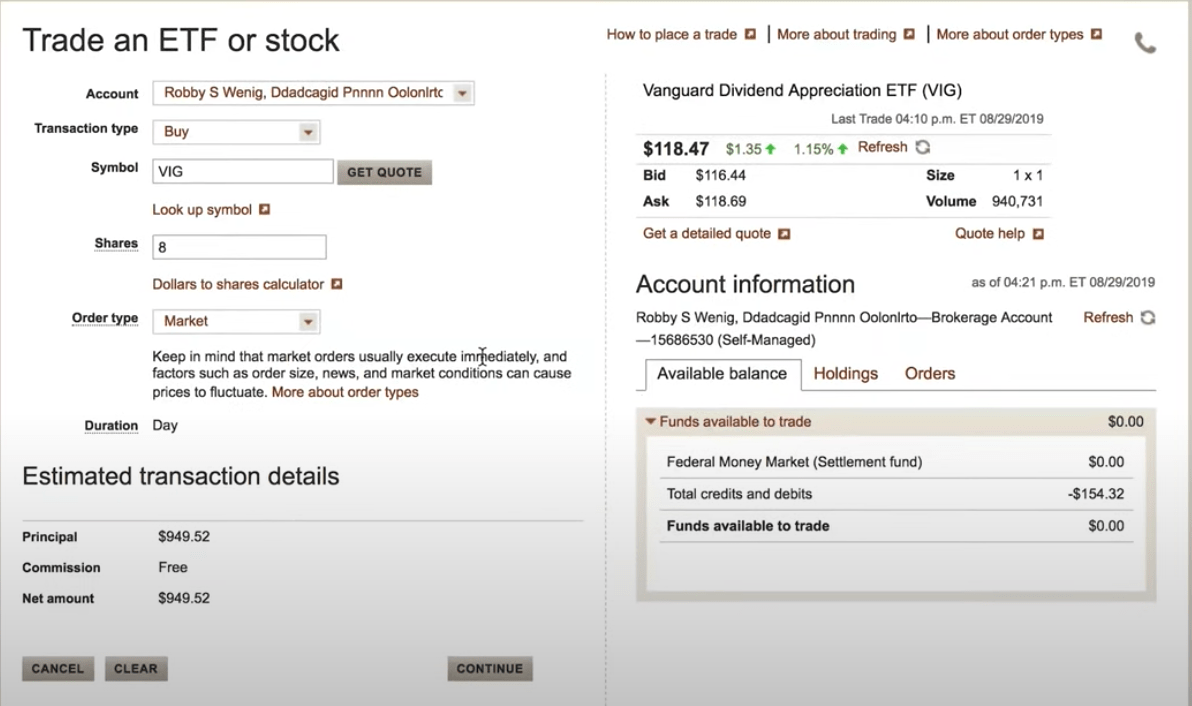Click the Bid price $116.44
Image resolution: width=1192 pixels, height=706 pixels.
point(721,176)
